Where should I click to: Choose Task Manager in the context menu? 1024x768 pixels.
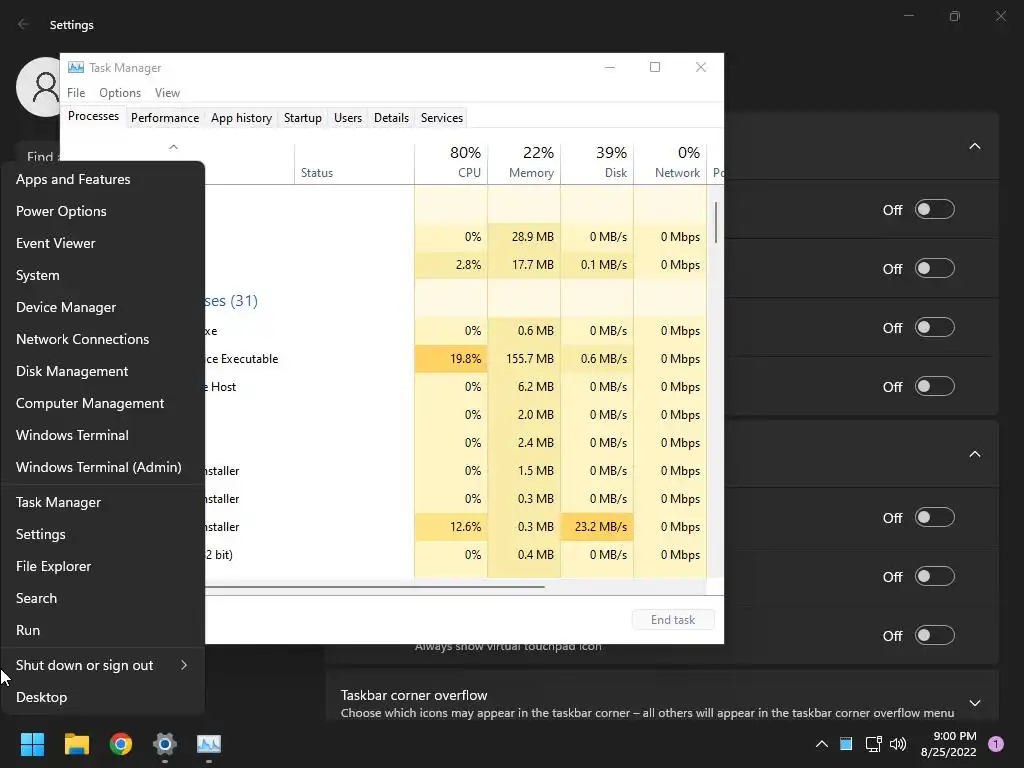(x=103, y=502)
